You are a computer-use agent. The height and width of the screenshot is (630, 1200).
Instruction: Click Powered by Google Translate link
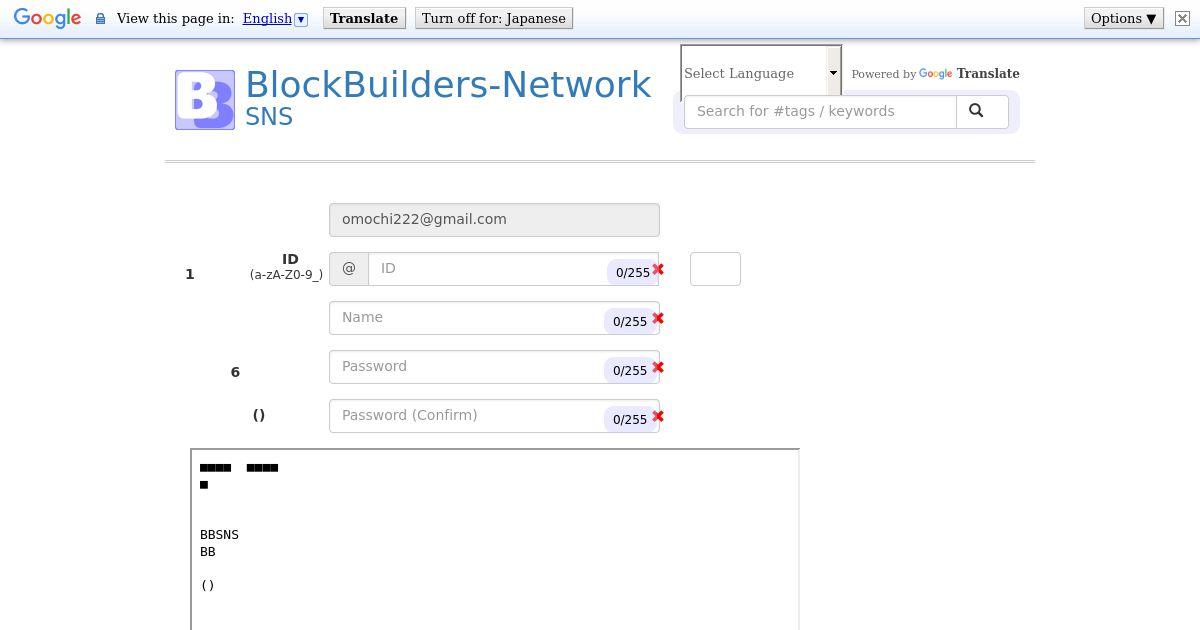[x=935, y=74]
